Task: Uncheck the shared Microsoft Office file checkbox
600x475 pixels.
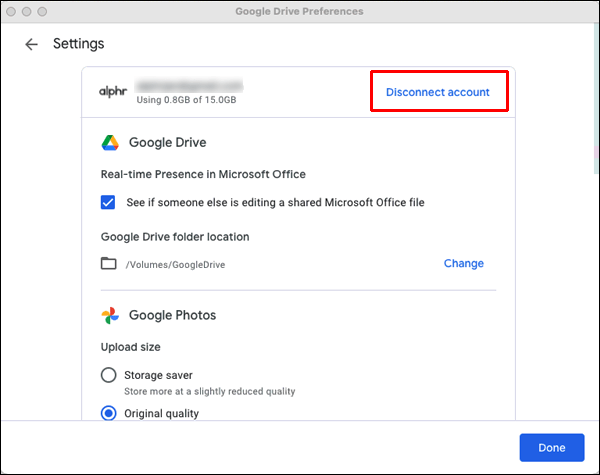Action: coord(109,202)
